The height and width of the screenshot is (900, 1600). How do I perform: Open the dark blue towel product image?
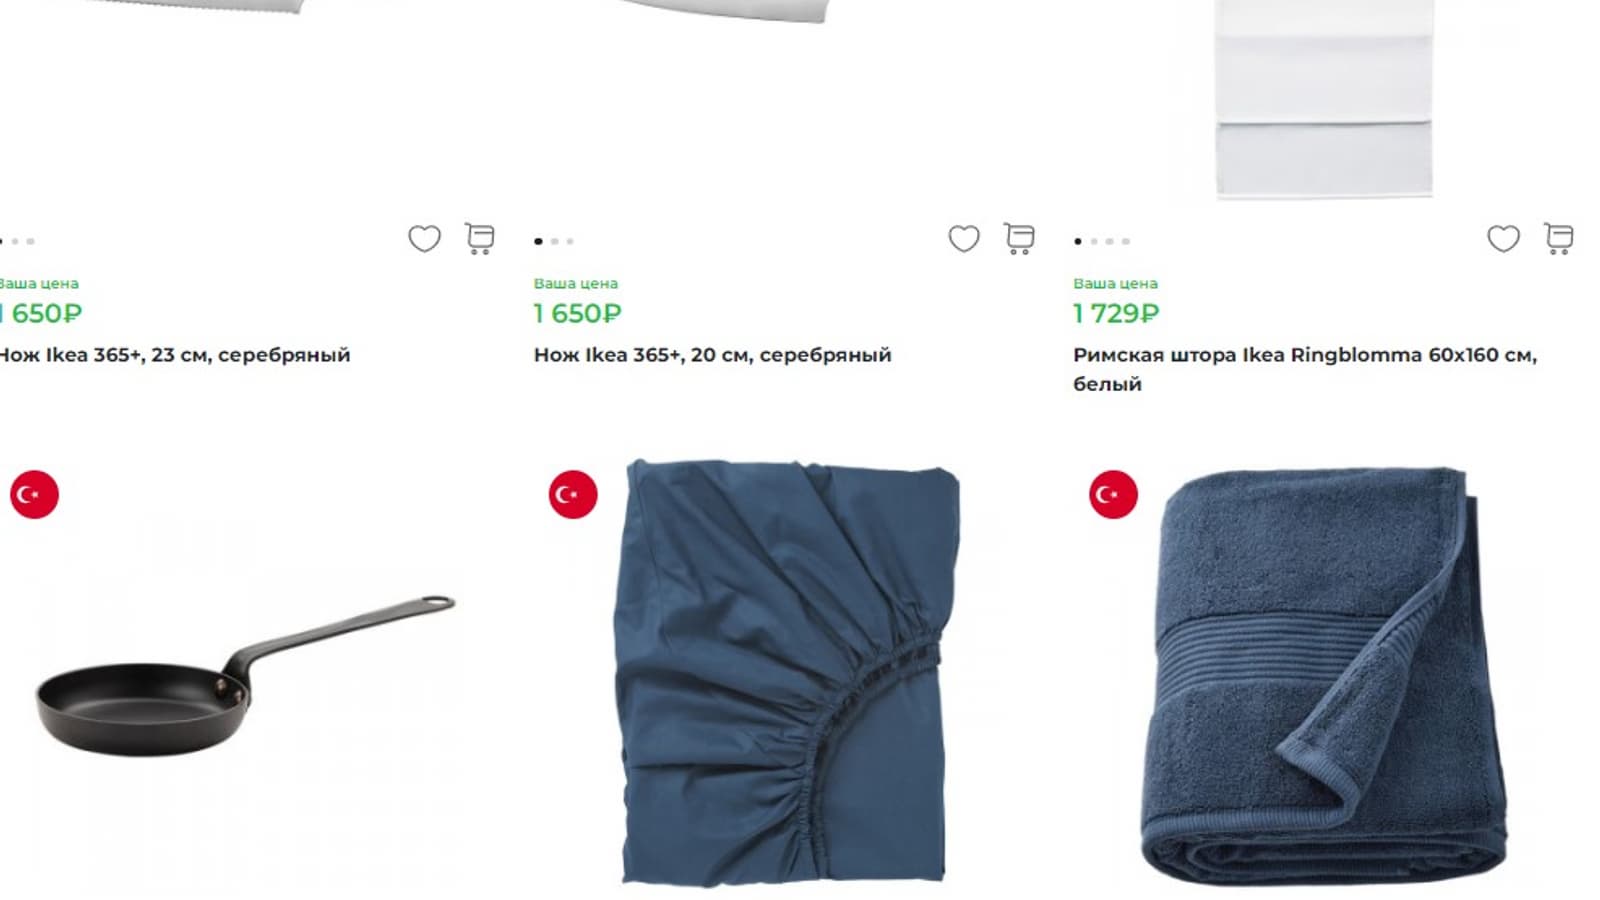click(x=1324, y=675)
